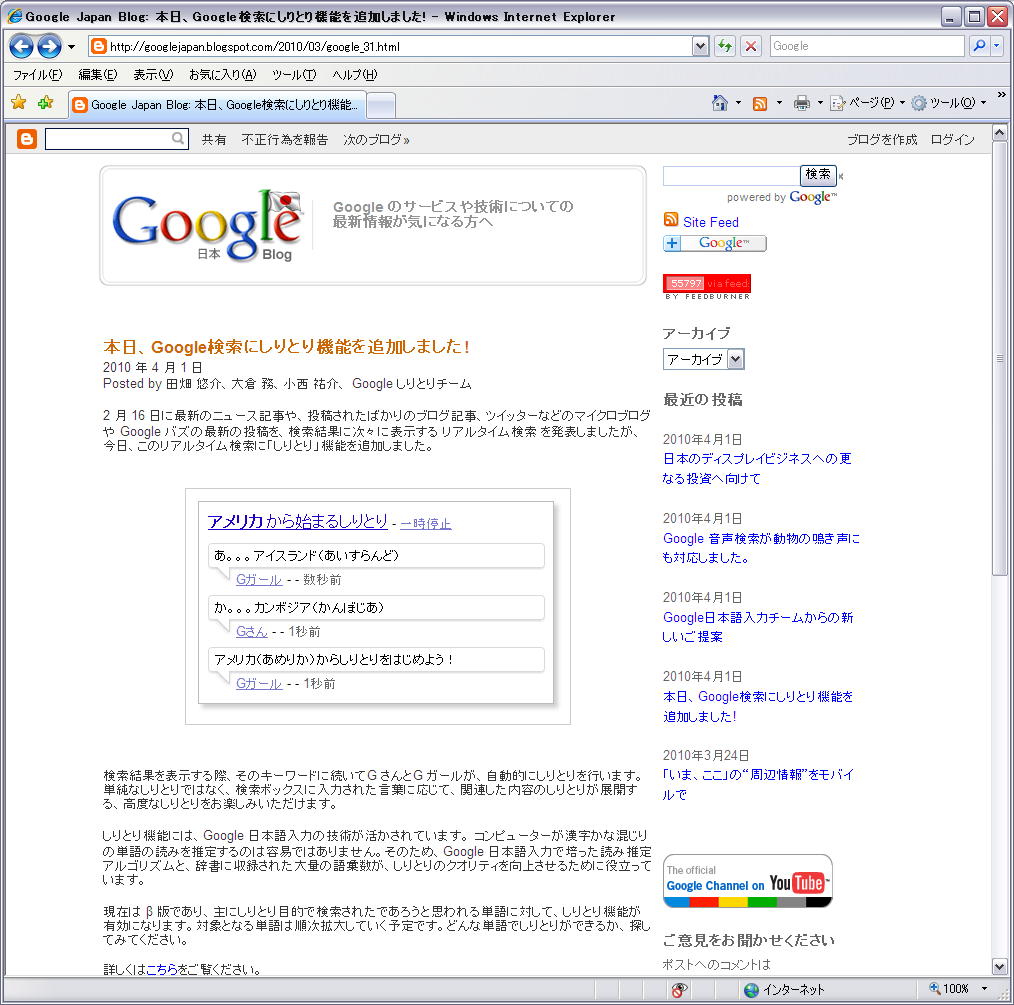This screenshot has height=1005, width=1014.
Task: Click the red FeedBurner 55797 counter badge
Action: click(707, 286)
